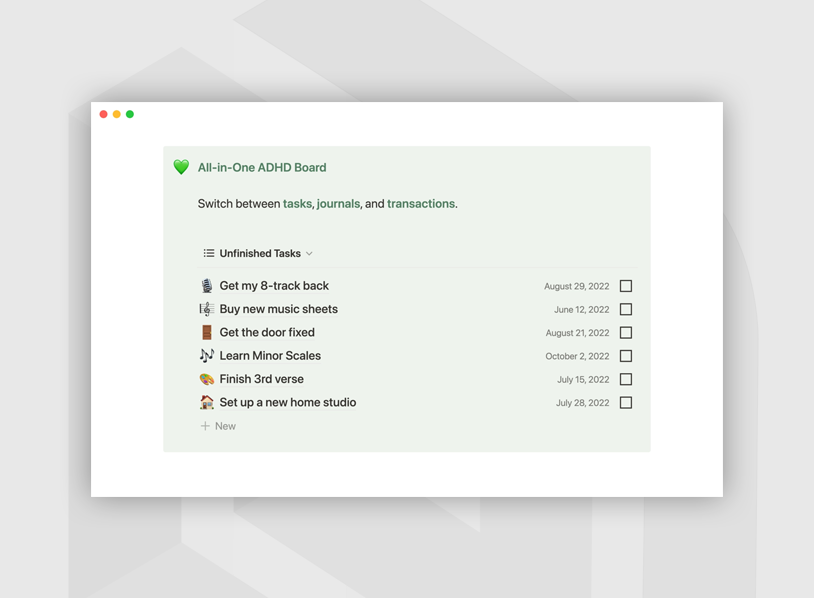
Task: Open the Unfinished Tasks view selector label
Action: tap(260, 253)
